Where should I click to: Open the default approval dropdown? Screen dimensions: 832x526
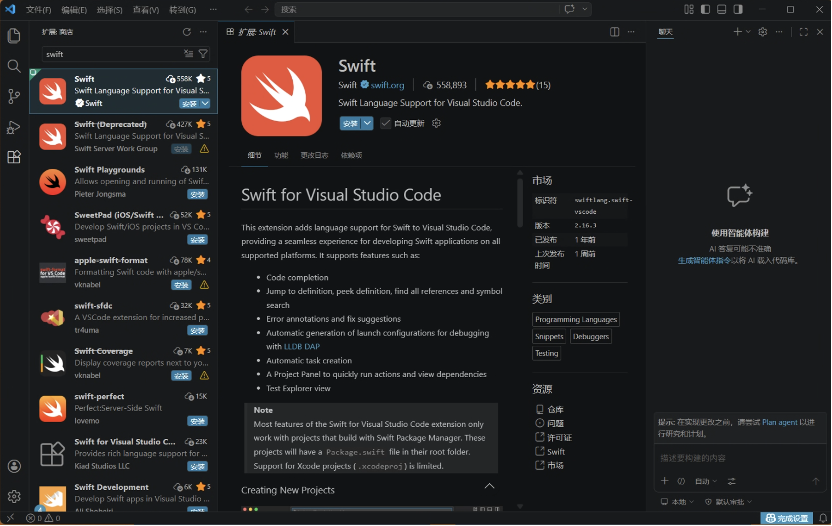tap(728, 502)
